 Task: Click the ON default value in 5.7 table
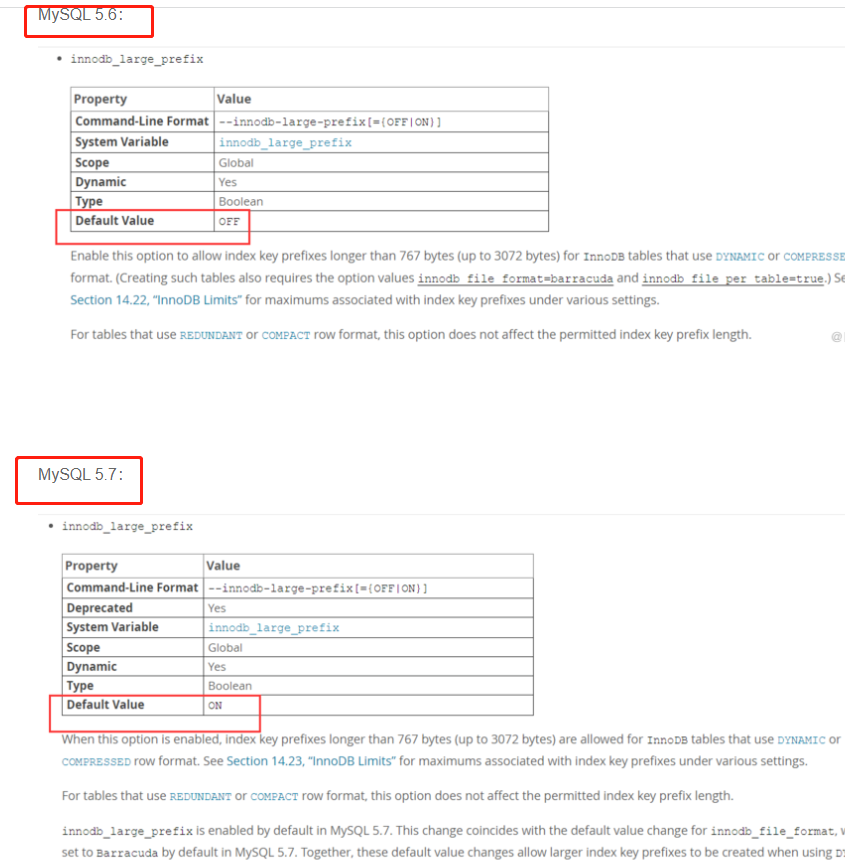pos(215,706)
